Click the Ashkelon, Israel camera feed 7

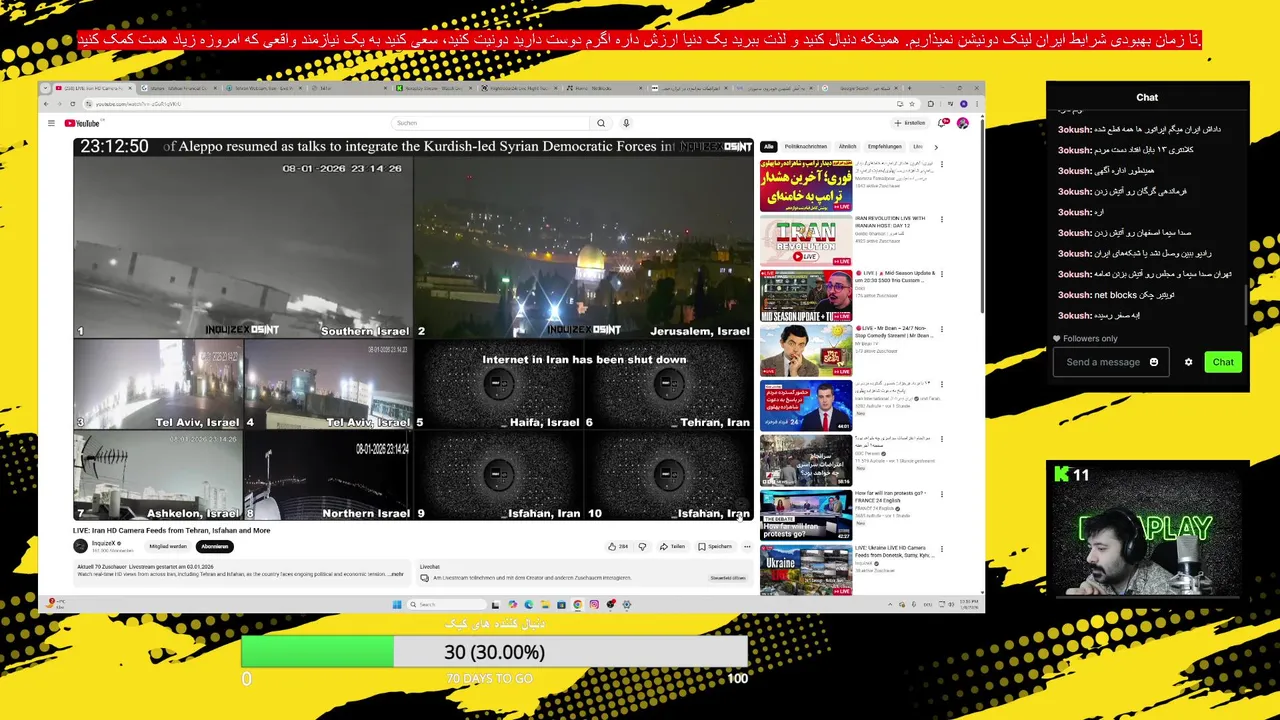[158, 475]
